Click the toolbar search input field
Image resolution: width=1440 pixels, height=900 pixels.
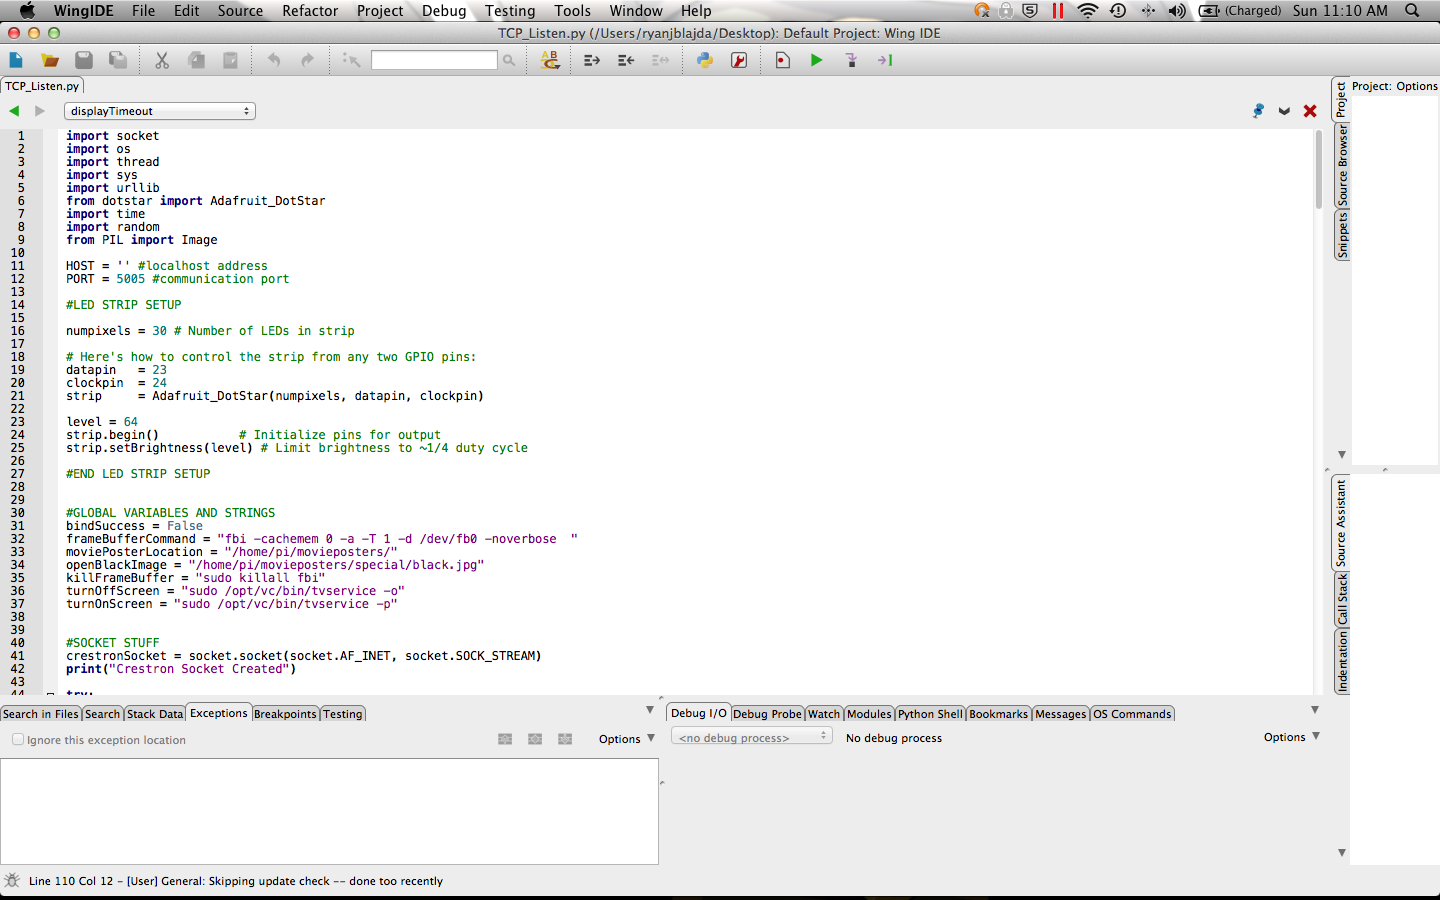pos(434,60)
